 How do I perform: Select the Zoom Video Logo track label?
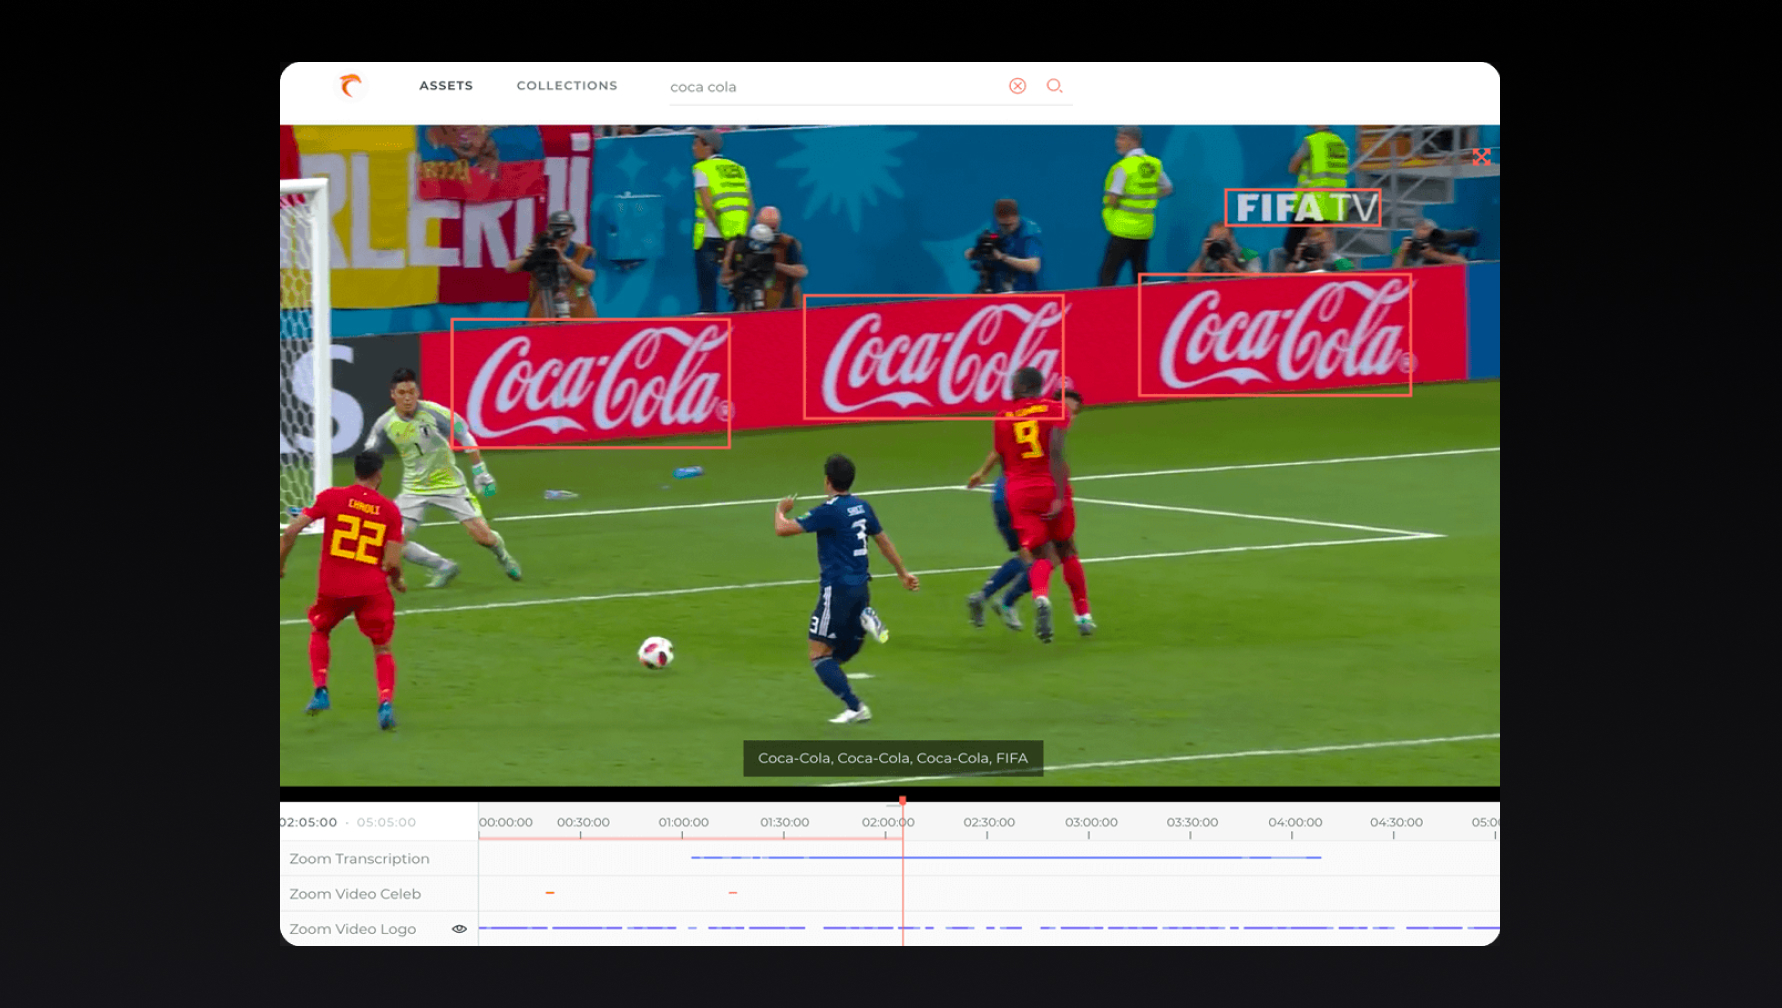click(x=352, y=929)
